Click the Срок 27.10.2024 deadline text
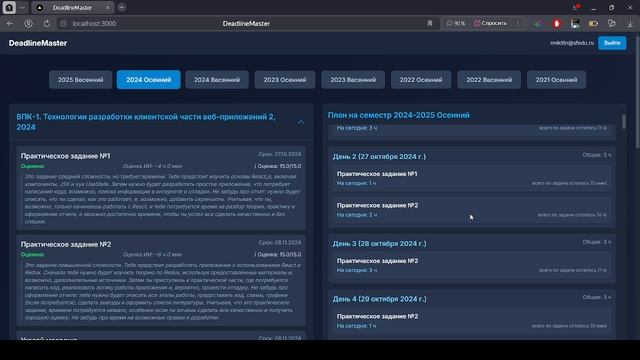This screenshot has height=360, width=640. click(280, 154)
